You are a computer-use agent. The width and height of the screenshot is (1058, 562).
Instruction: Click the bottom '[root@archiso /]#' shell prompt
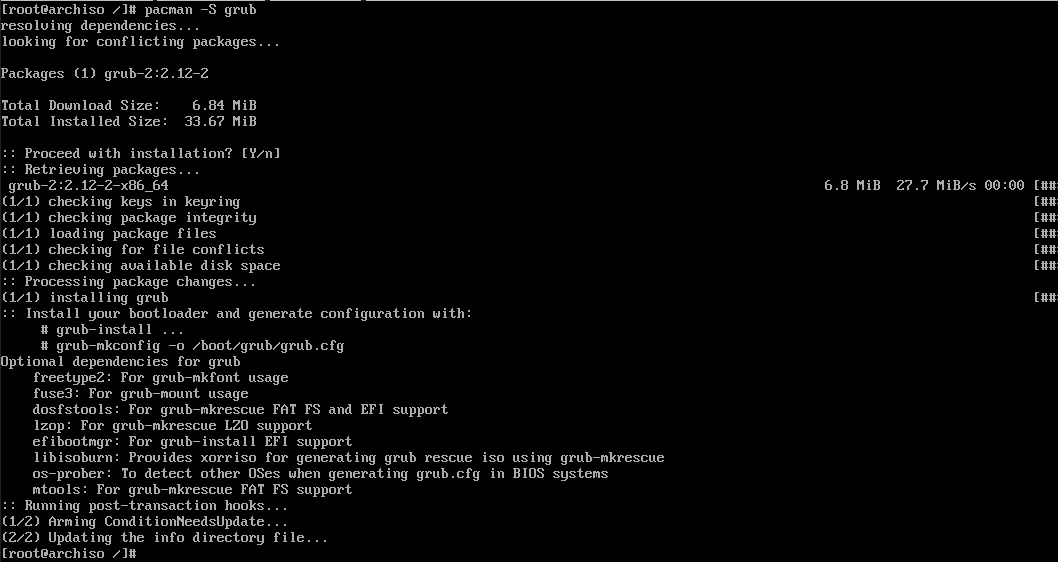coord(68,554)
